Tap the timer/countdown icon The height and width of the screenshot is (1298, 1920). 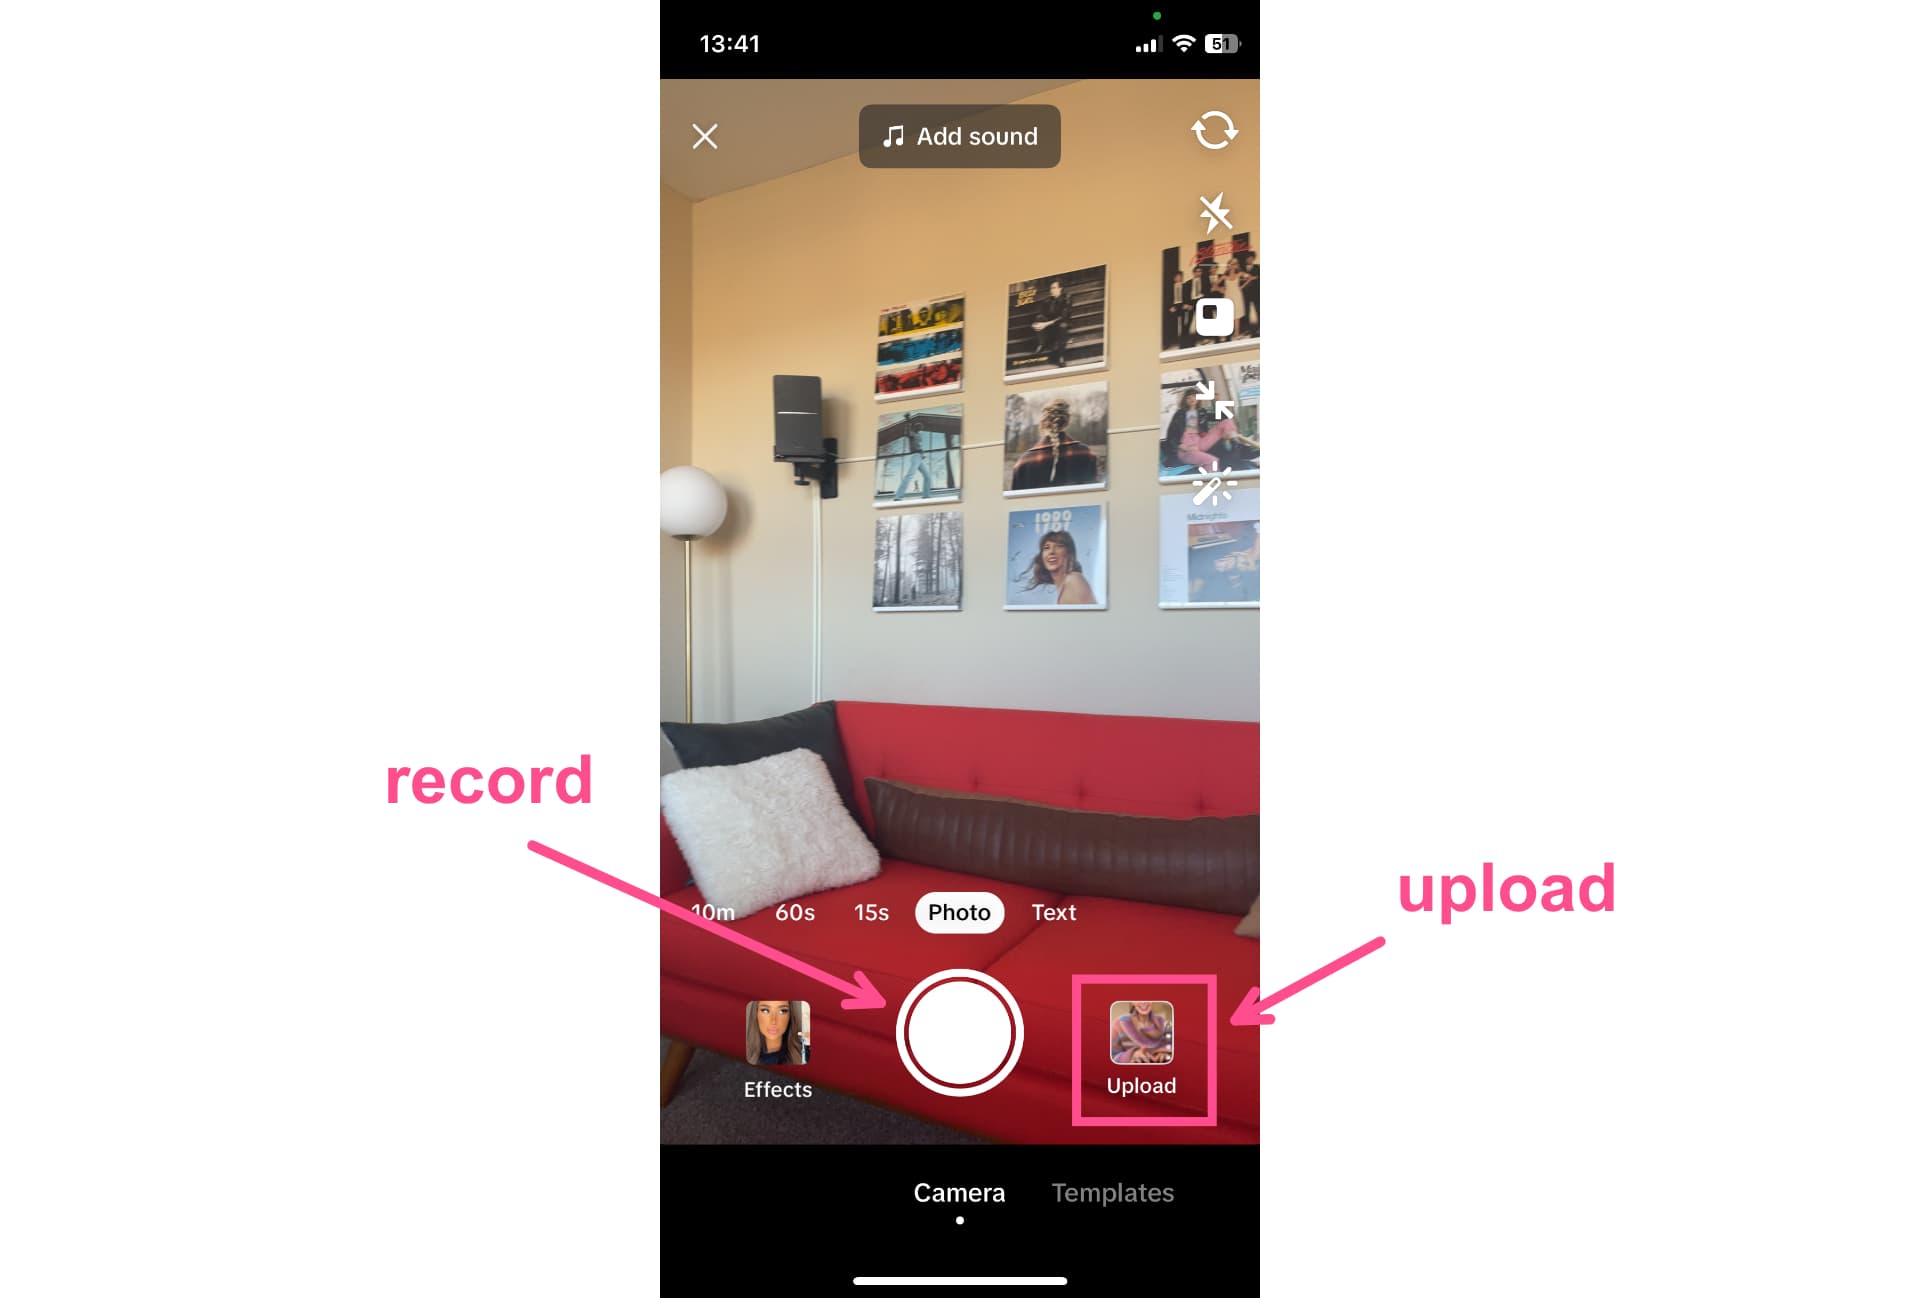point(1215,316)
